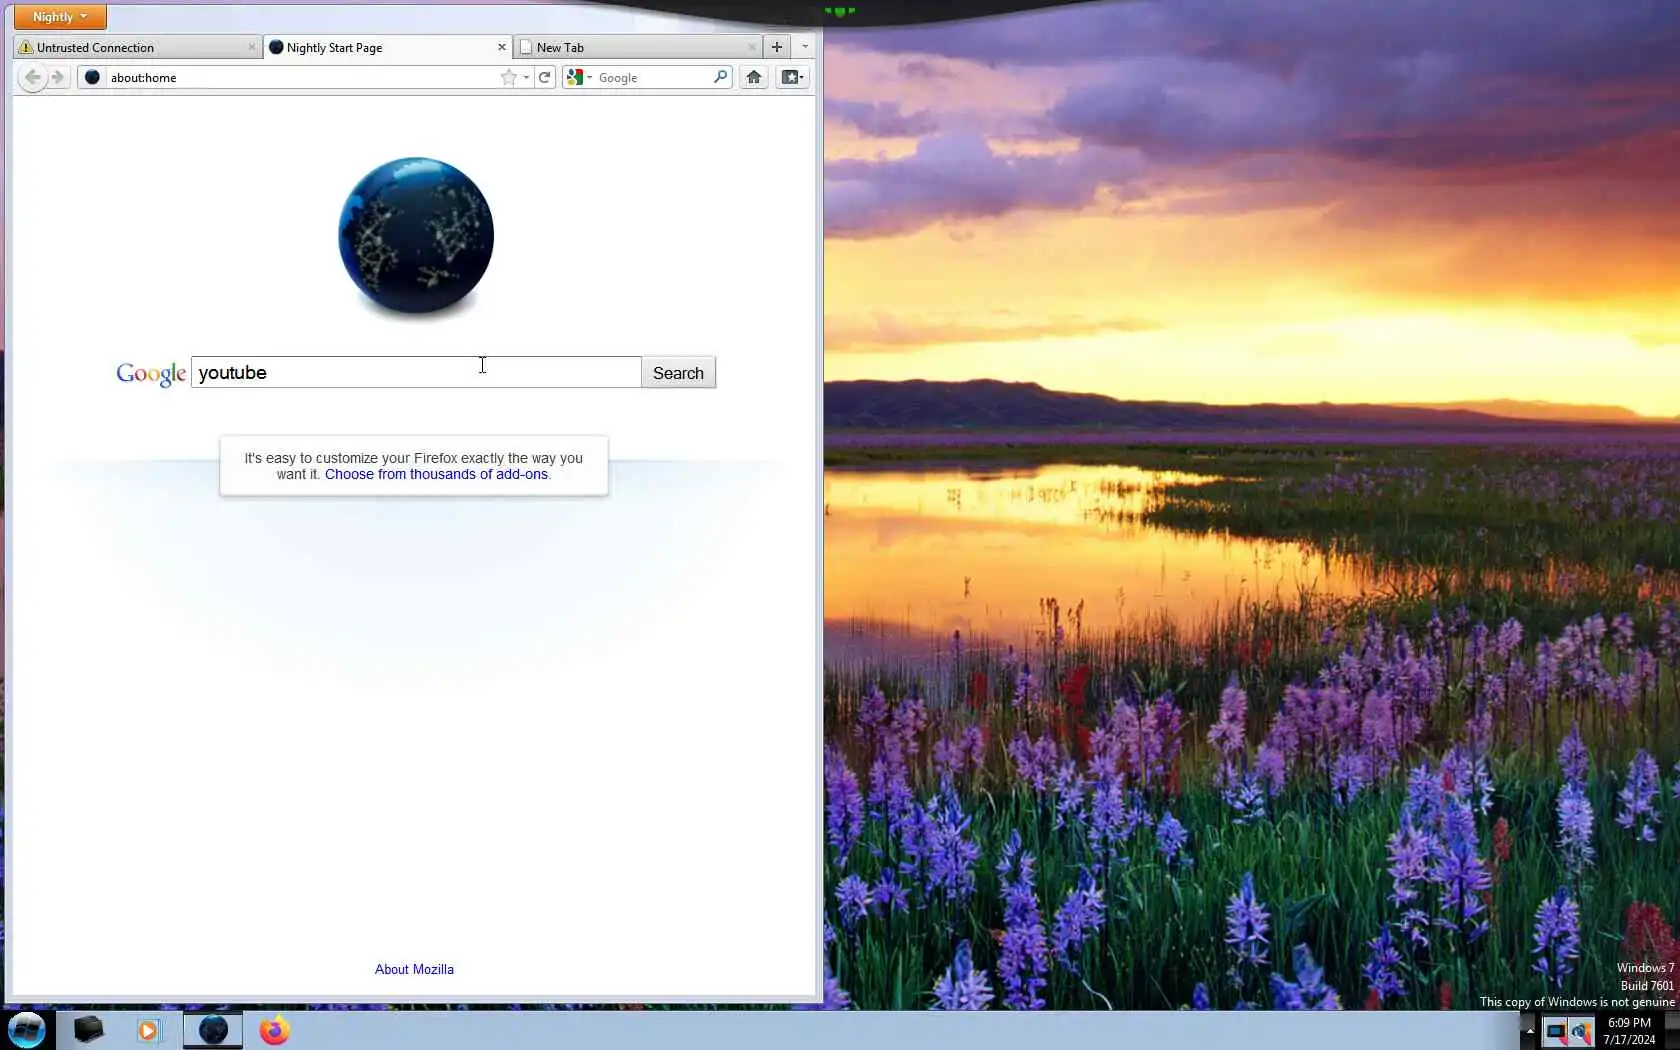Viewport: 1680px width, 1050px height.
Task: Switch to the Untrusted Connection tab
Action: [138, 47]
